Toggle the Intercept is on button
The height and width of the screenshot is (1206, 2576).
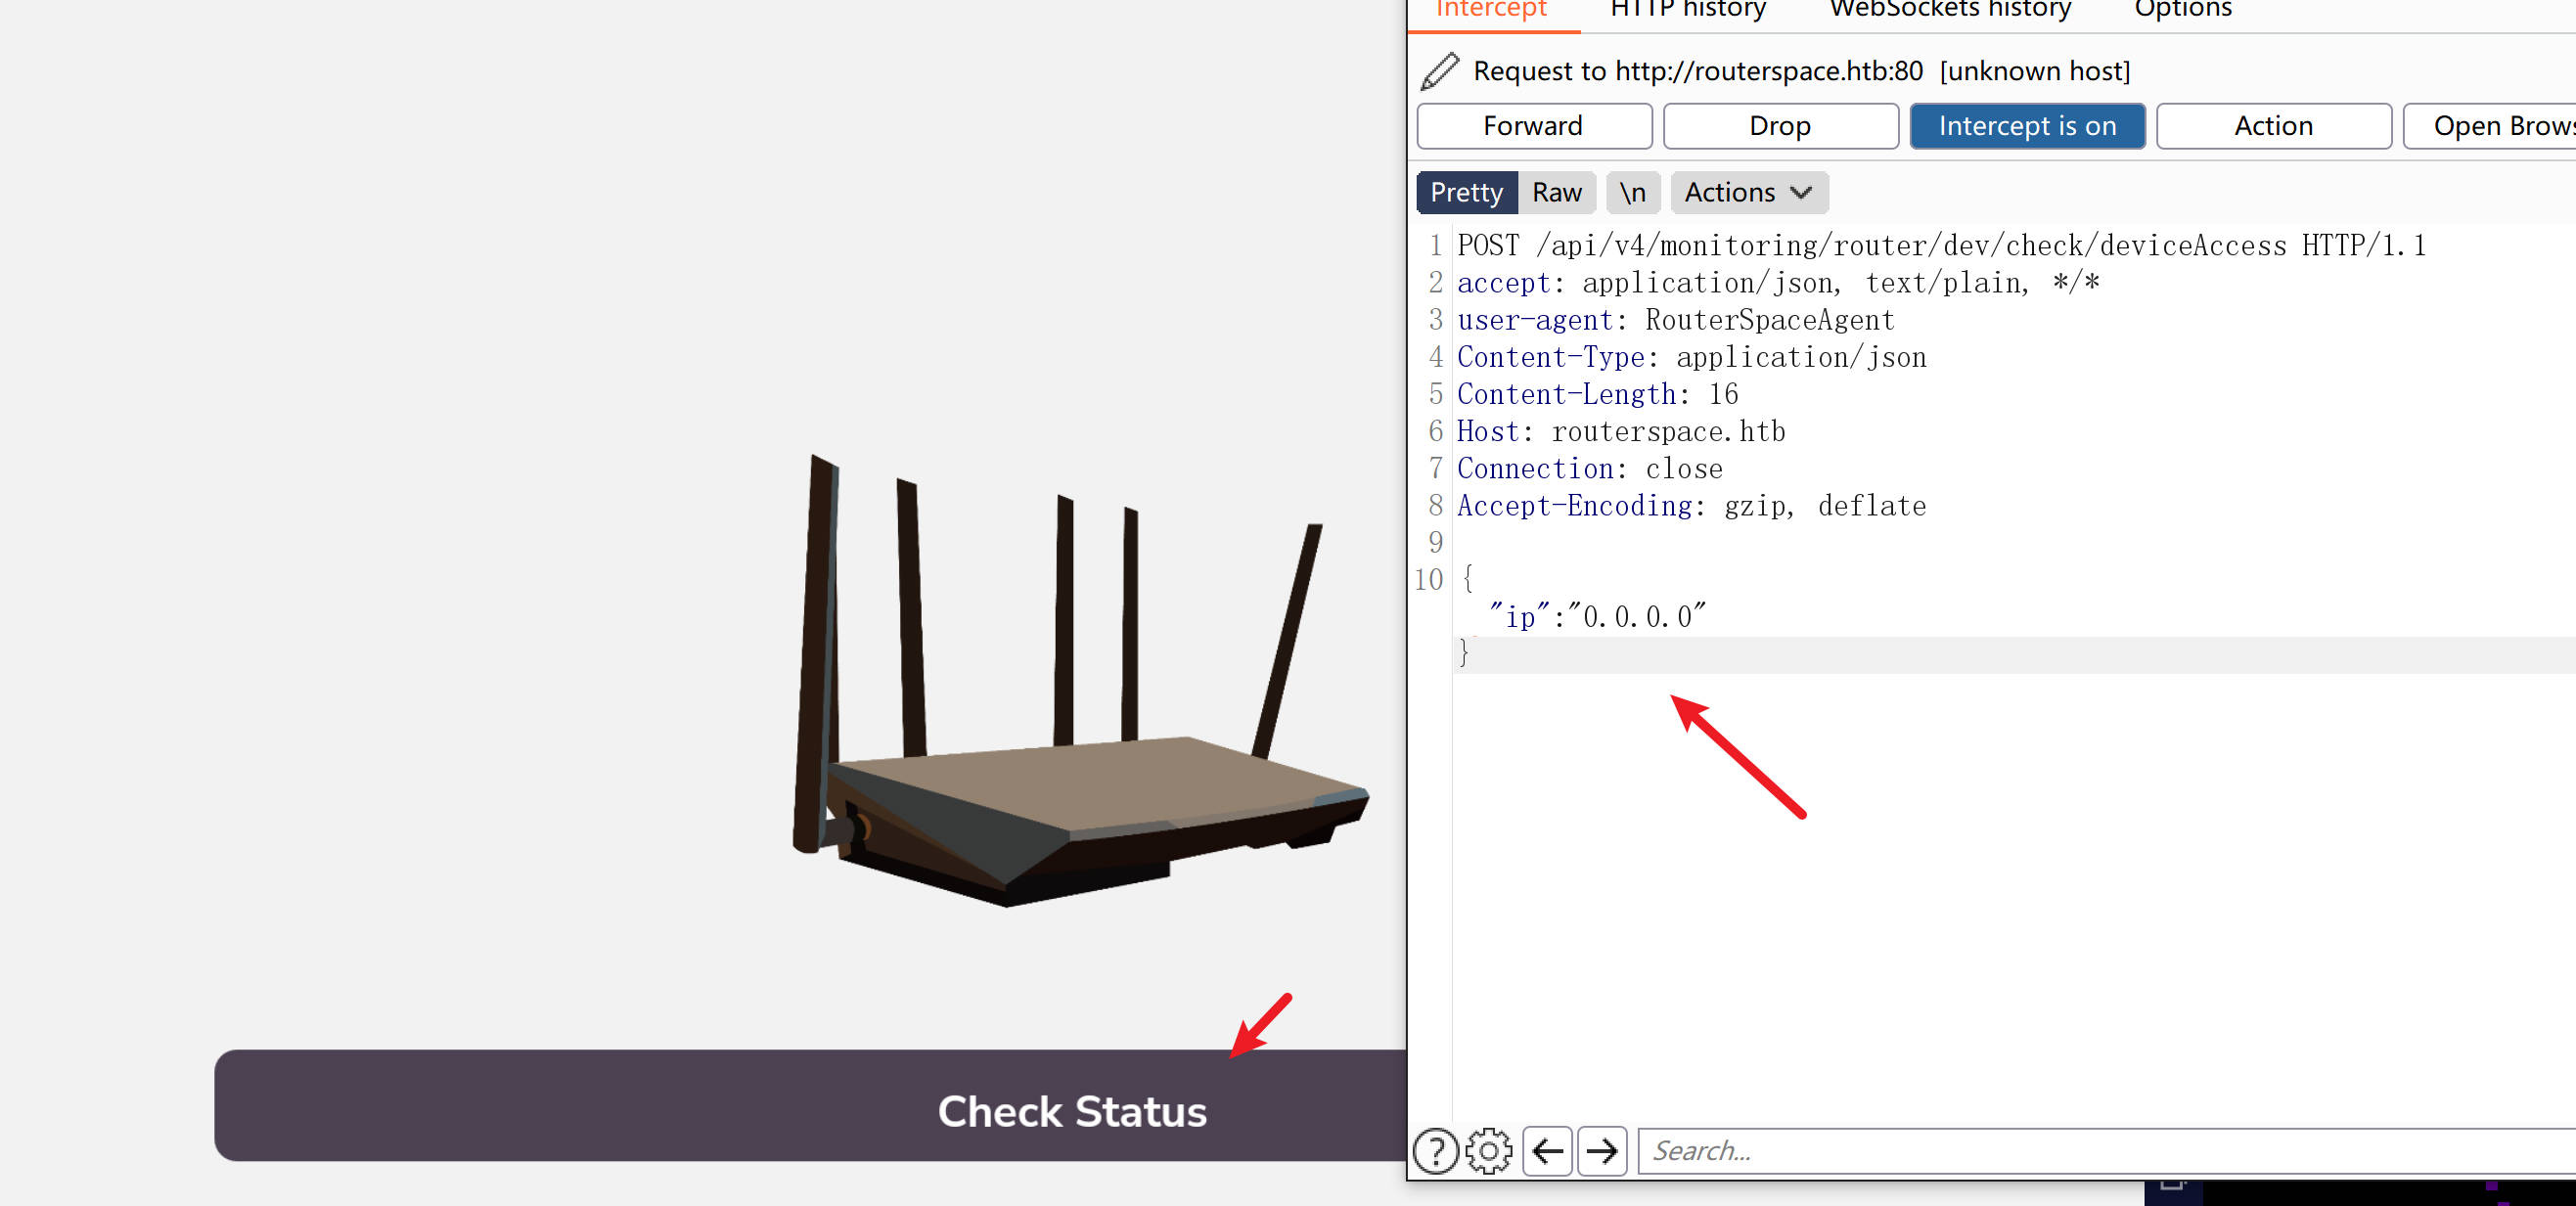tap(2026, 126)
